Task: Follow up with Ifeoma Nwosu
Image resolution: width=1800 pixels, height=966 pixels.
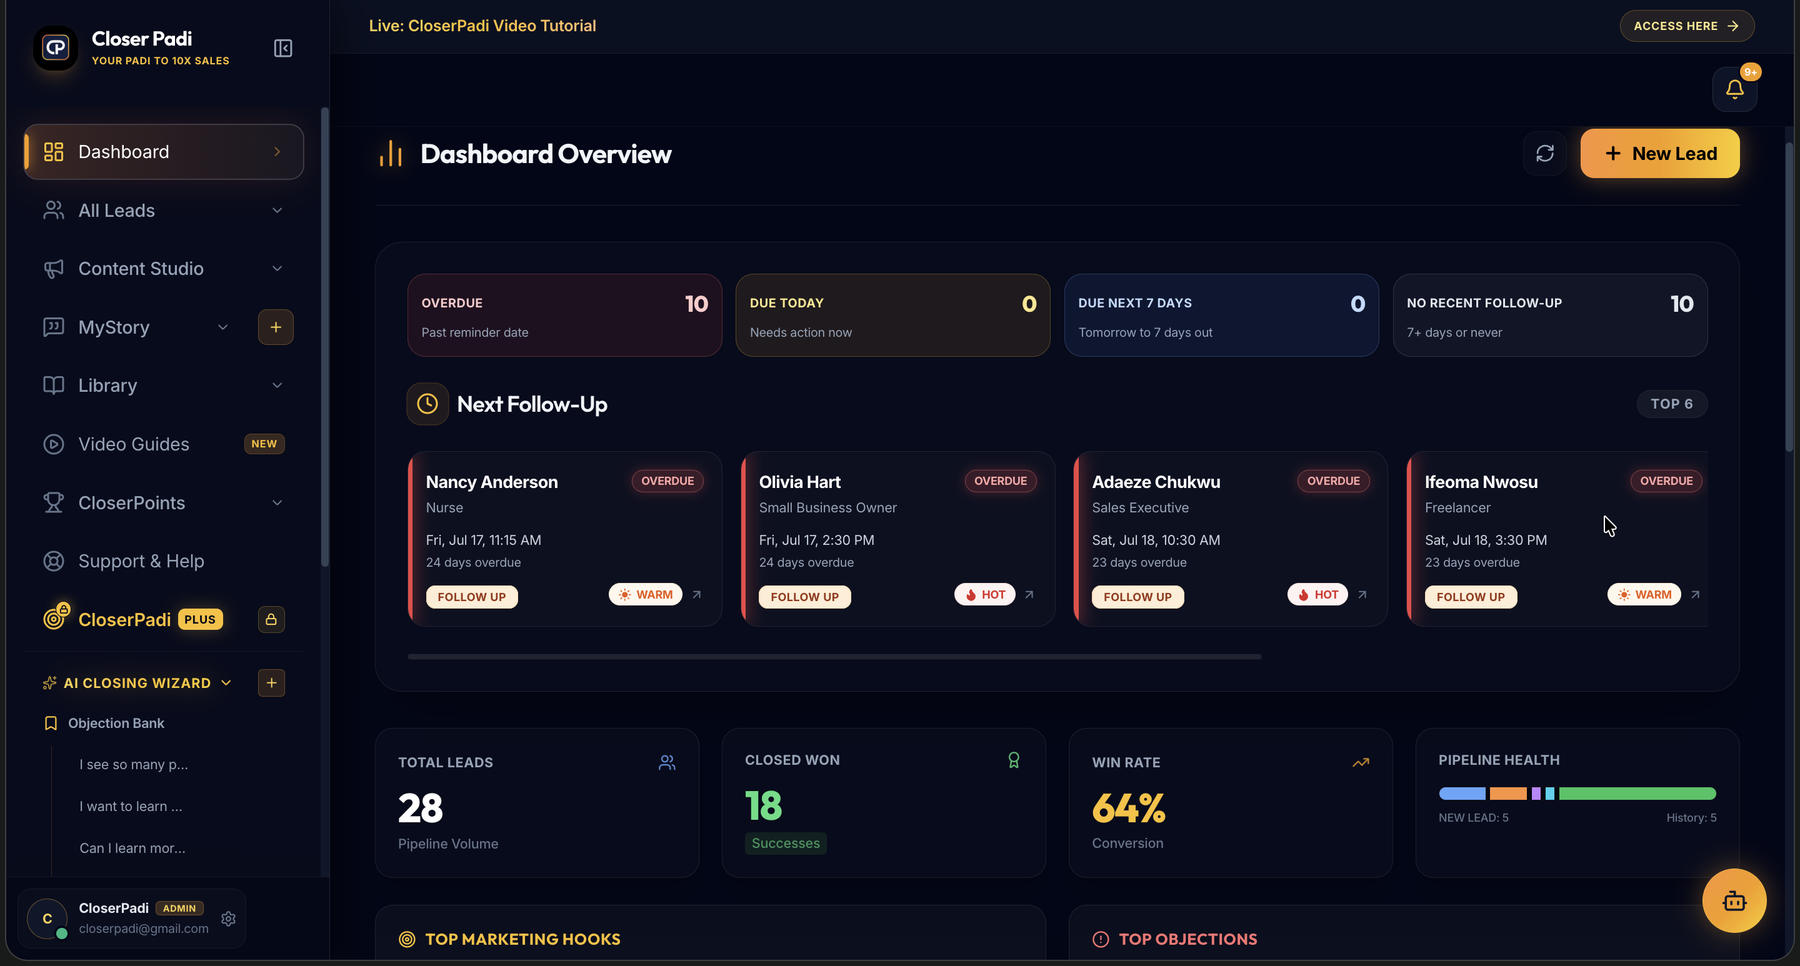Action: pos(1471,597)
